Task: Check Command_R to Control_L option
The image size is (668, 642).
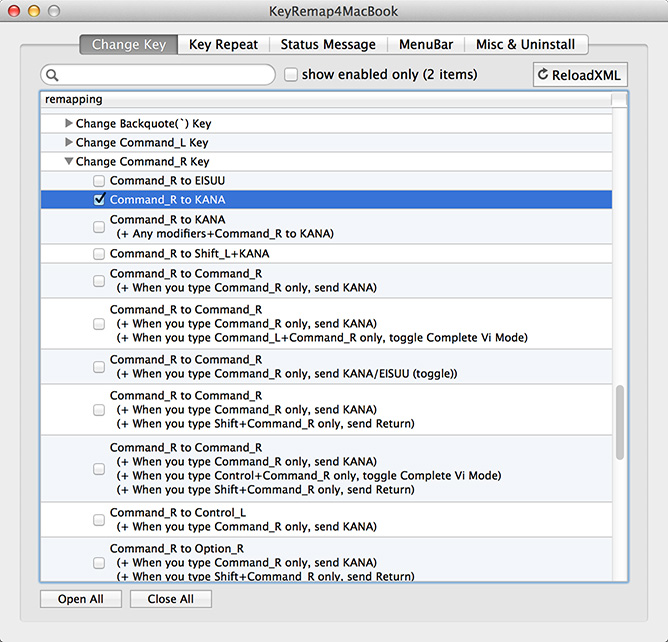Action: coord(99,520)
